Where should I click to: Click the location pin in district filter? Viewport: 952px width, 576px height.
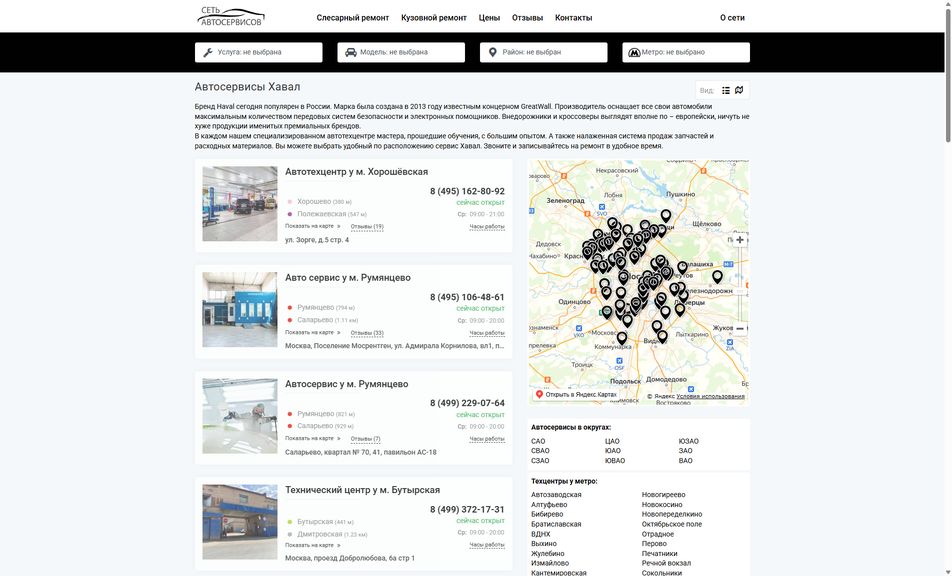[x=492, y=52]
